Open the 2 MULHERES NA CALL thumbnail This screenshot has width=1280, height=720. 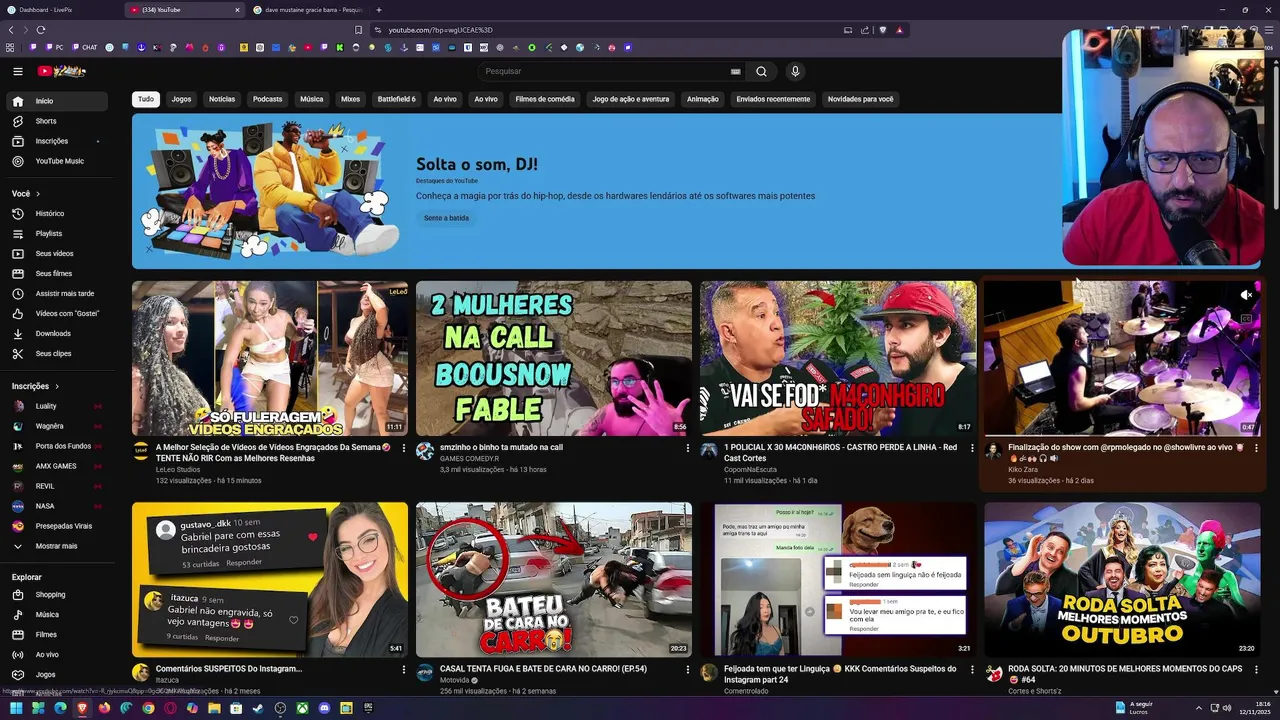point(554,358)
